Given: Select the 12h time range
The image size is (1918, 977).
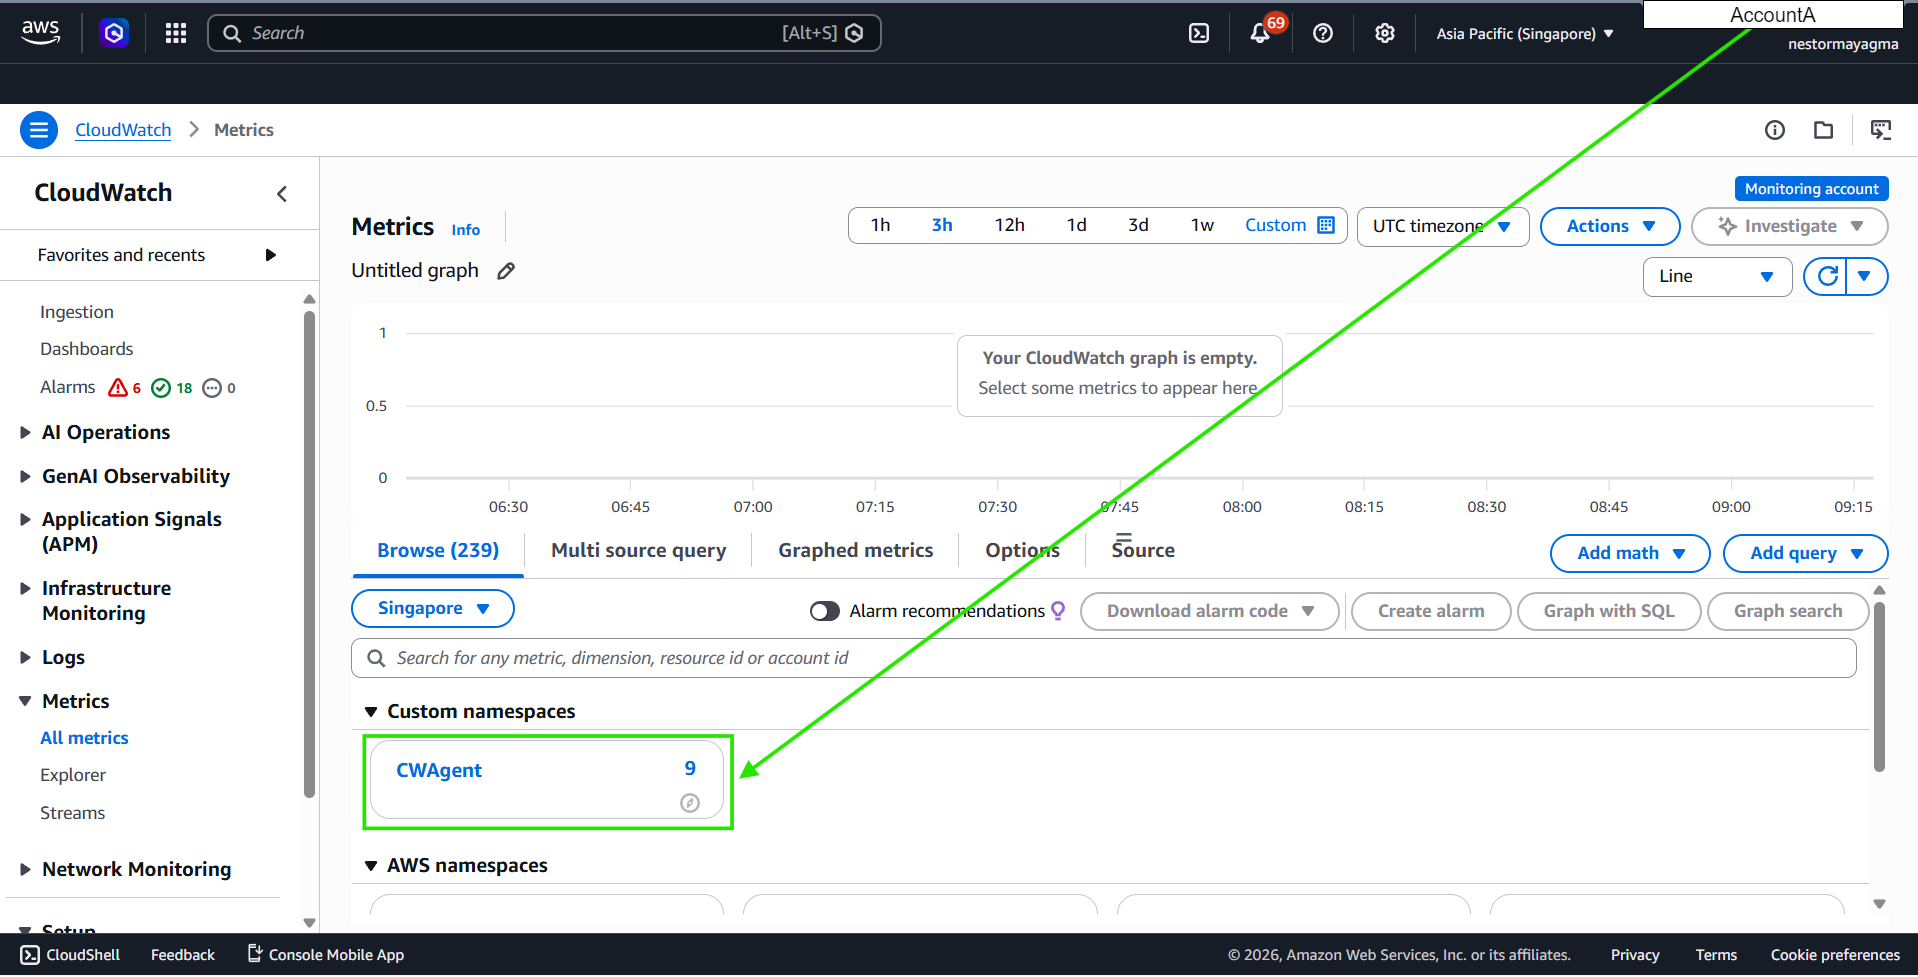Looking at the screenshot, I should [1009, 226].
